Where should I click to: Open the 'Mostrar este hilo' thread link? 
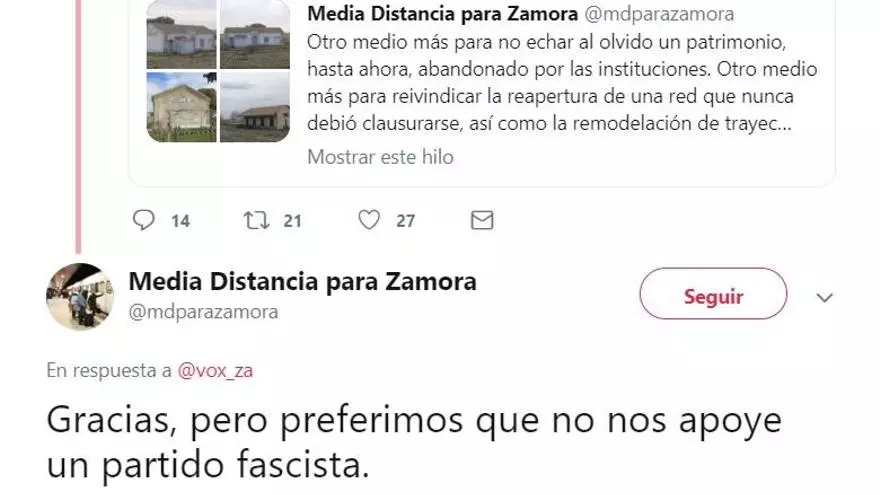coord(380,157)
